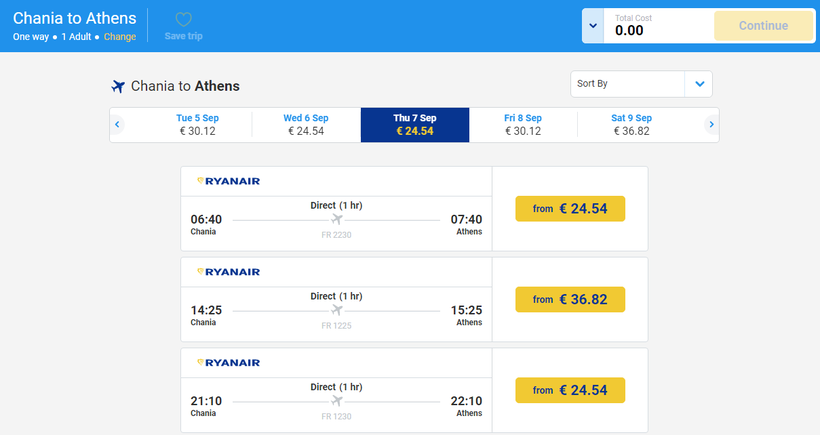
Task: Click the Ryanair logo on the 21:10 flight
Action: 229,362
